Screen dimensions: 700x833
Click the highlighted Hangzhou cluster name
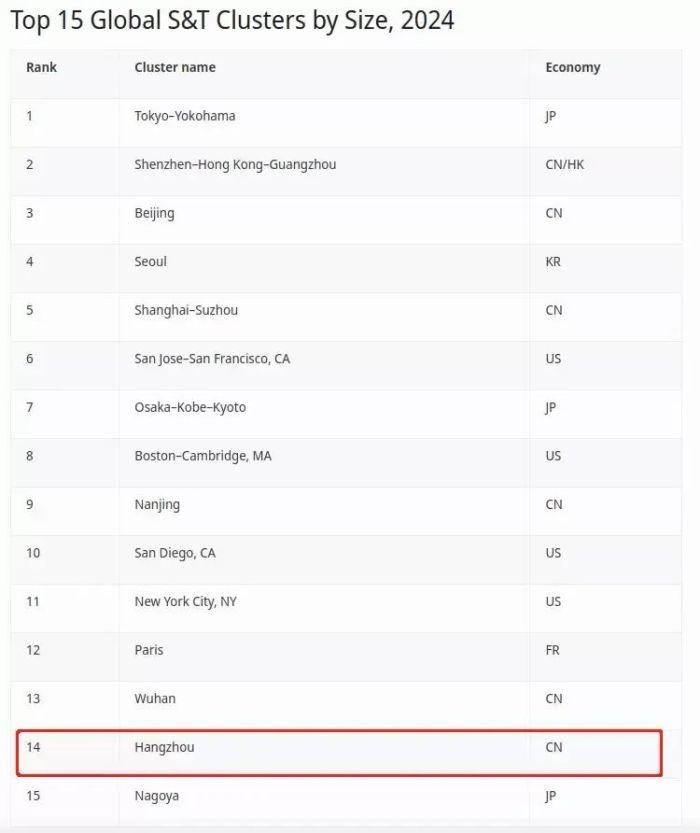[x=164, y=747]
